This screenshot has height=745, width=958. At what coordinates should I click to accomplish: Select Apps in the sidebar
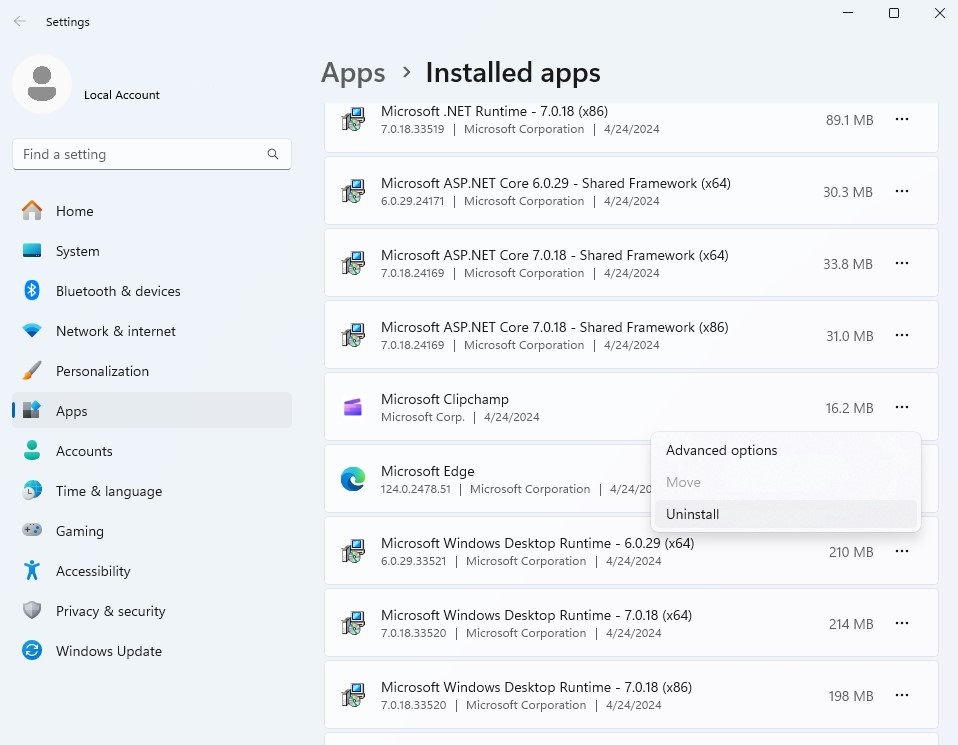pos(152,411)
